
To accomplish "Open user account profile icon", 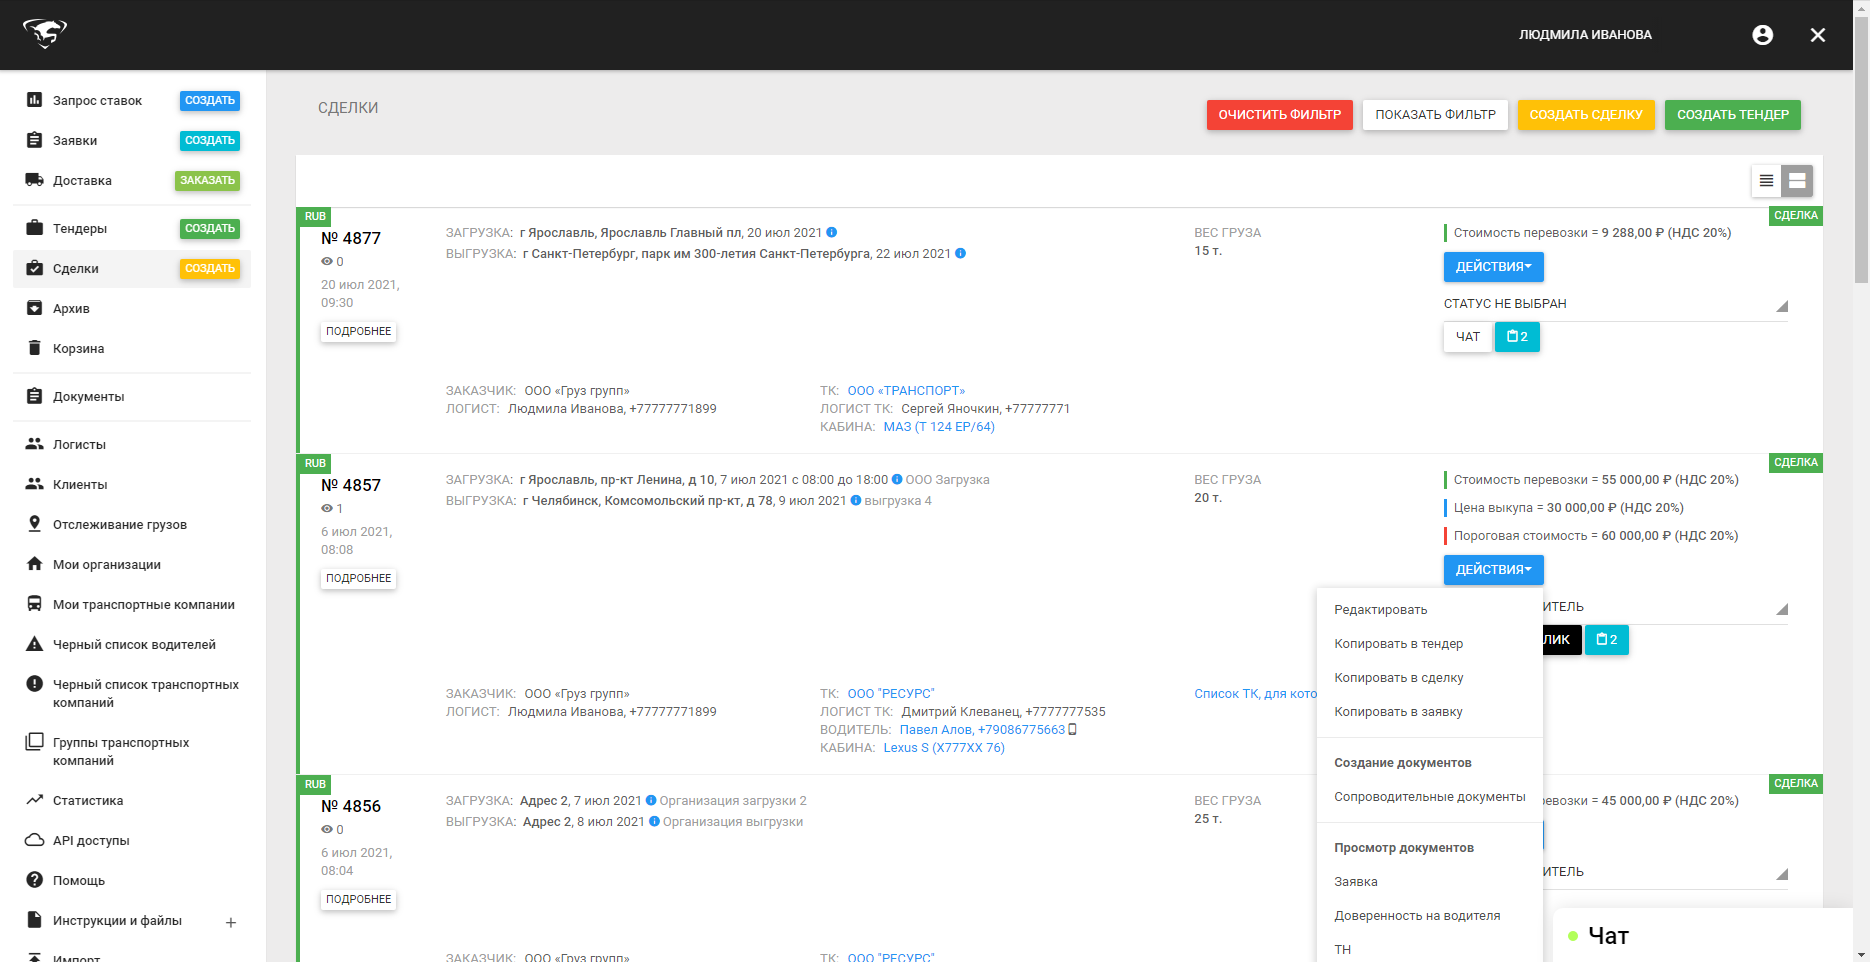I will coord(1763,35).
